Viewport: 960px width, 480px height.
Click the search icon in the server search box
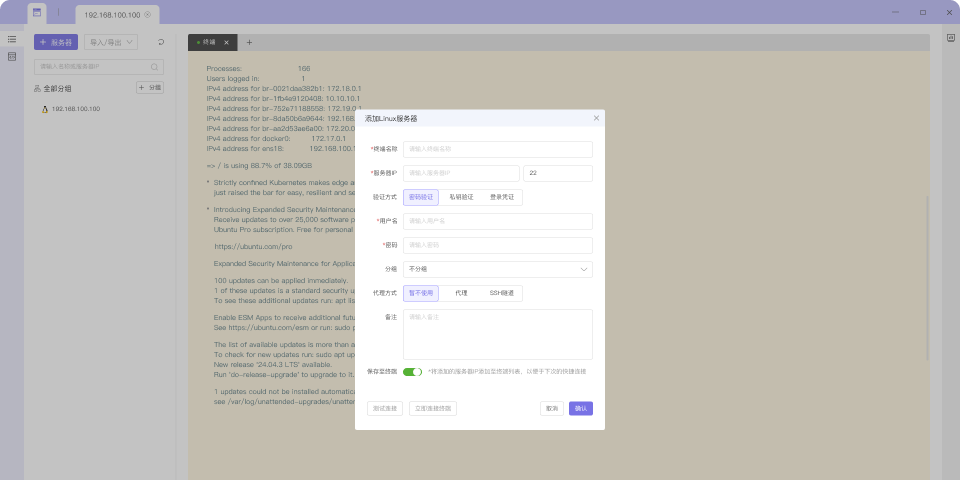(155, 67)
